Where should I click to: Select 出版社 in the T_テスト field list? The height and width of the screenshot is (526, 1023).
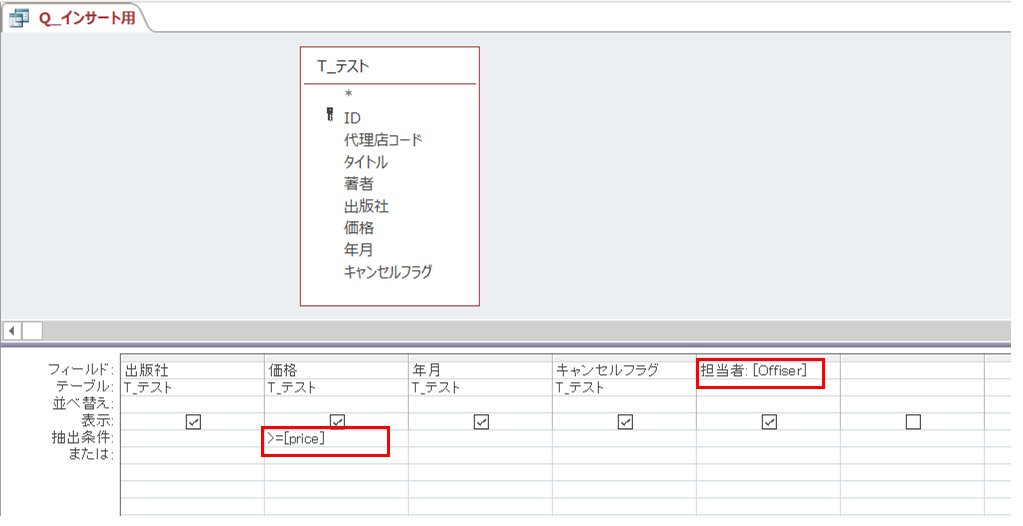pyautogui.click(x=366, y=206)
